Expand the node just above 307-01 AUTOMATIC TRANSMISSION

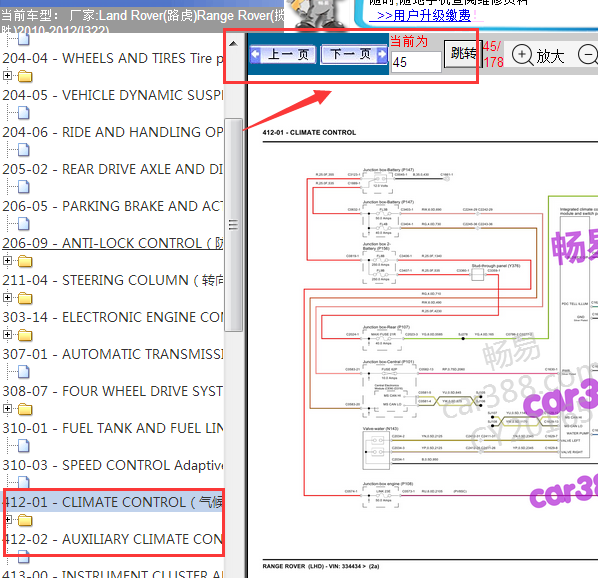click(7, 334)
